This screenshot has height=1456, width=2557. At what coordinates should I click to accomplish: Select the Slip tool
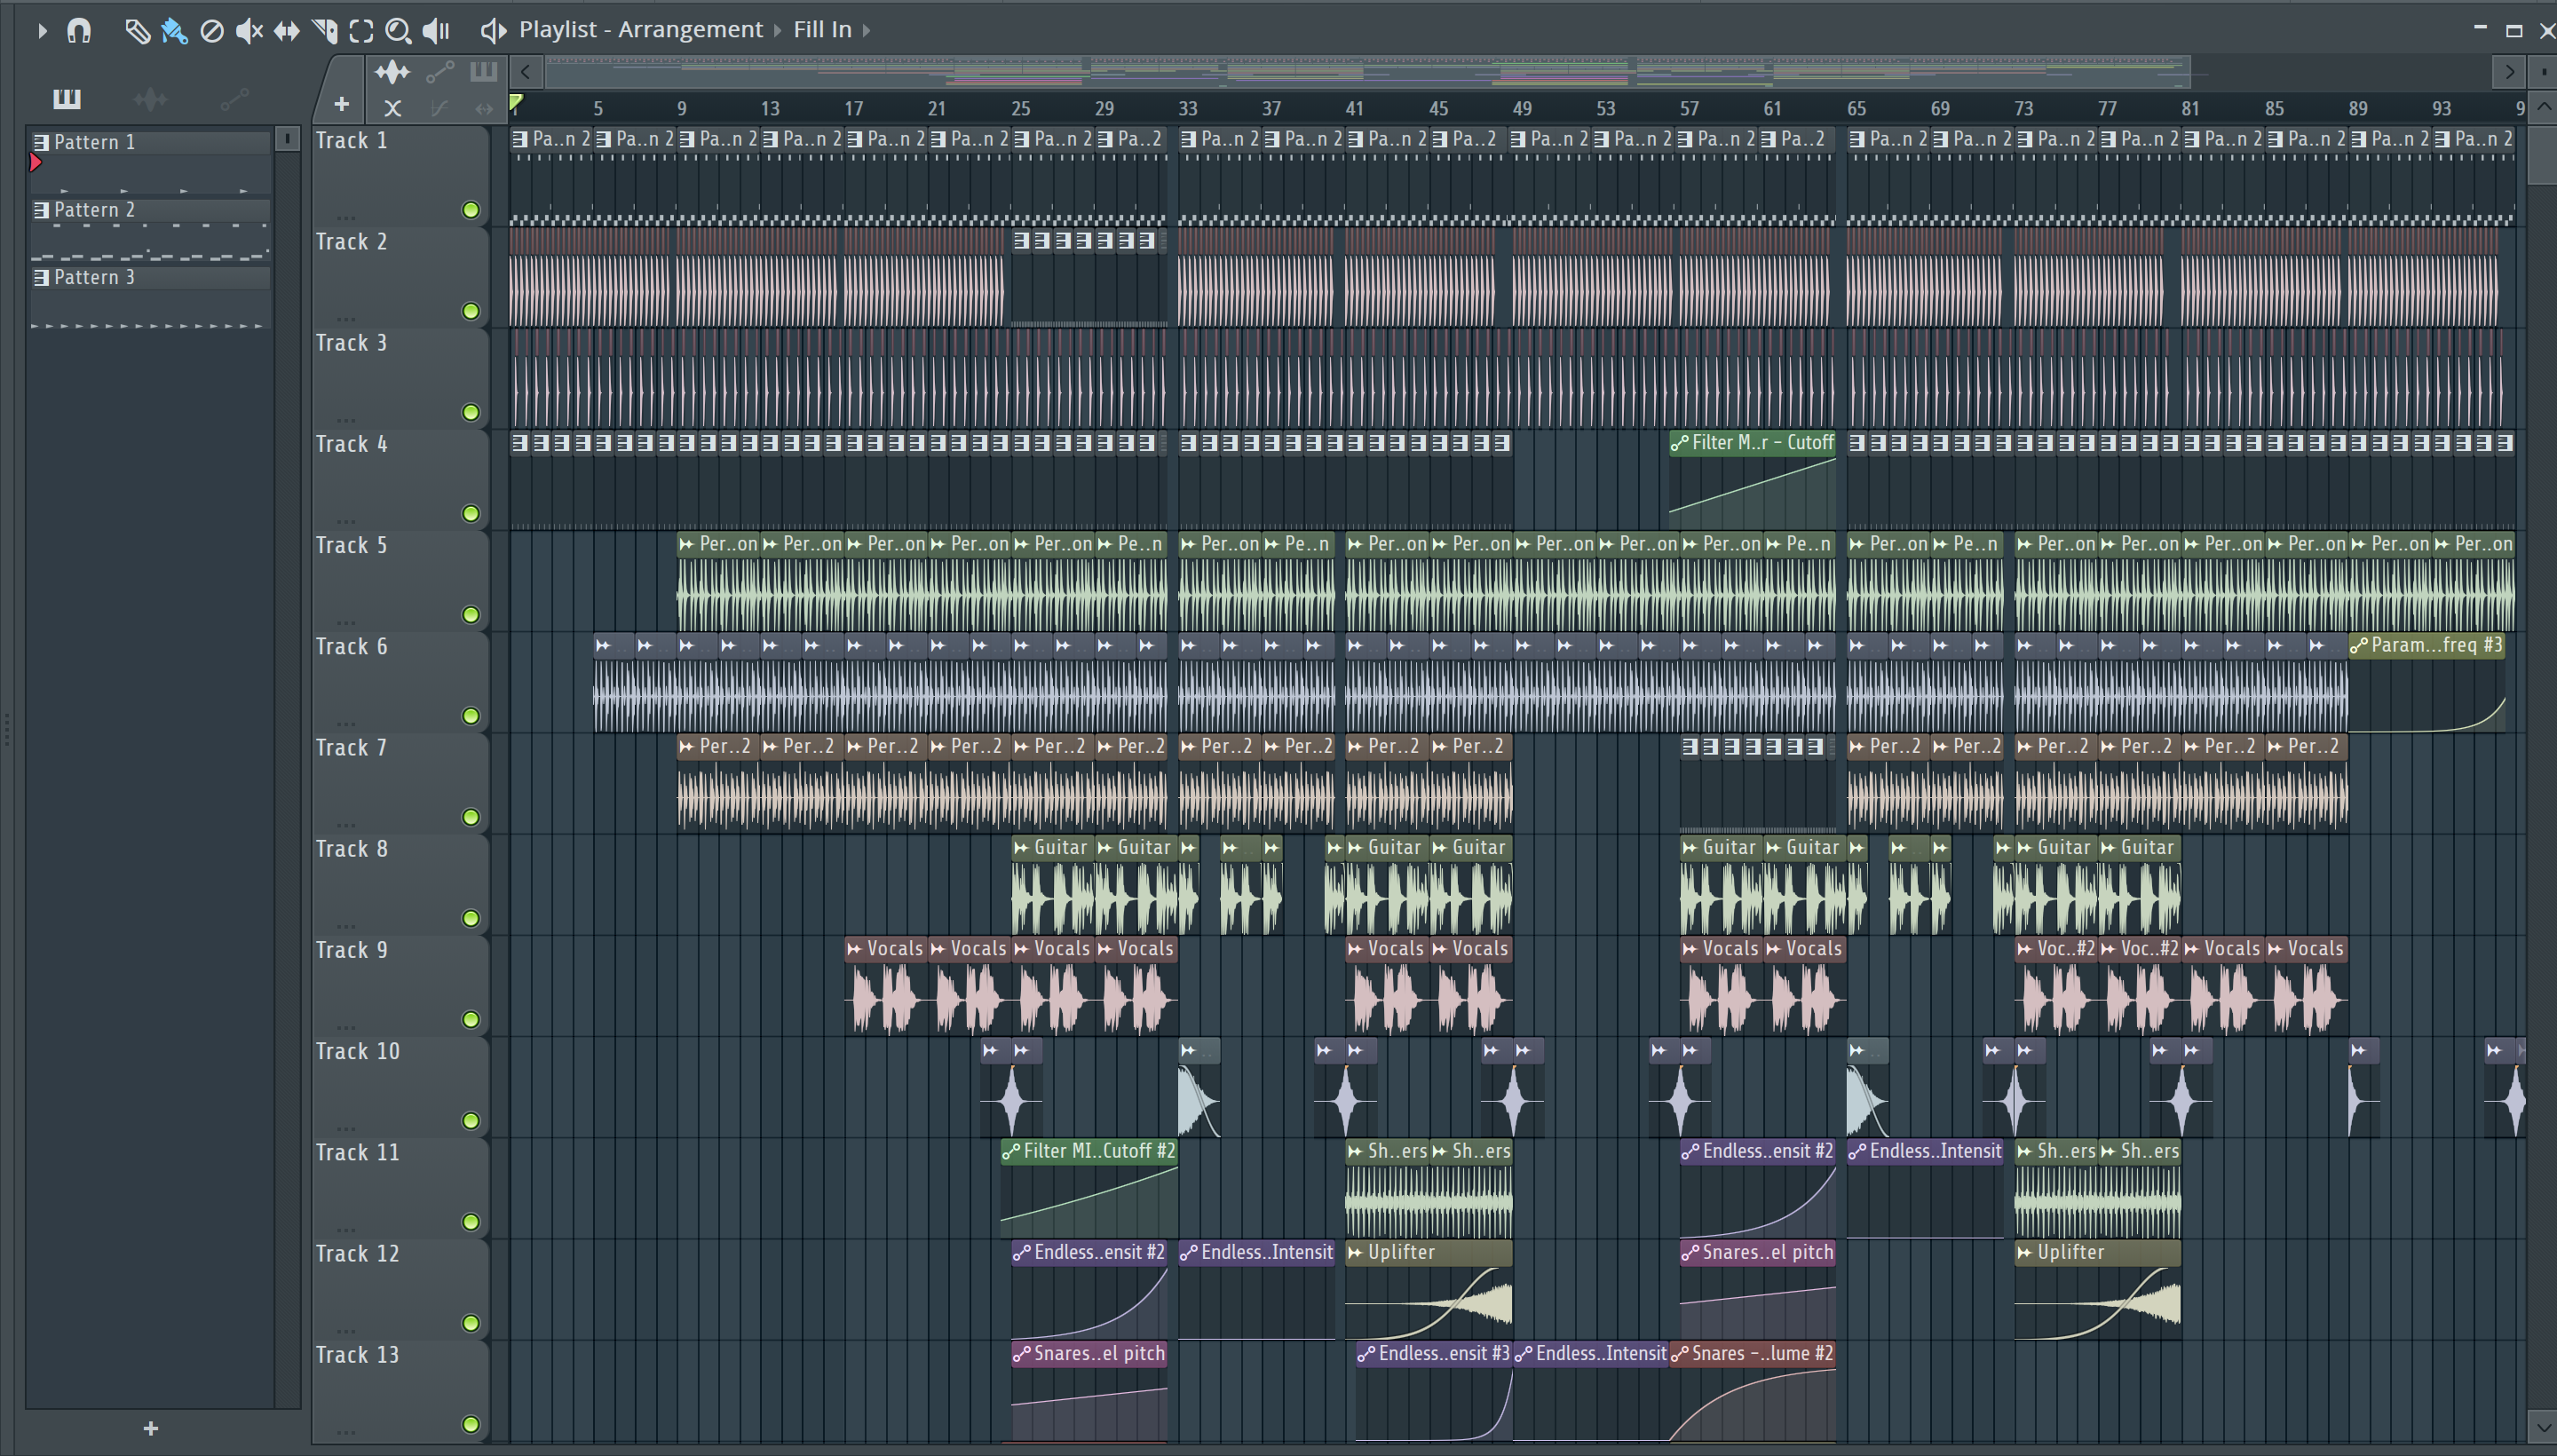coord(287,31)
